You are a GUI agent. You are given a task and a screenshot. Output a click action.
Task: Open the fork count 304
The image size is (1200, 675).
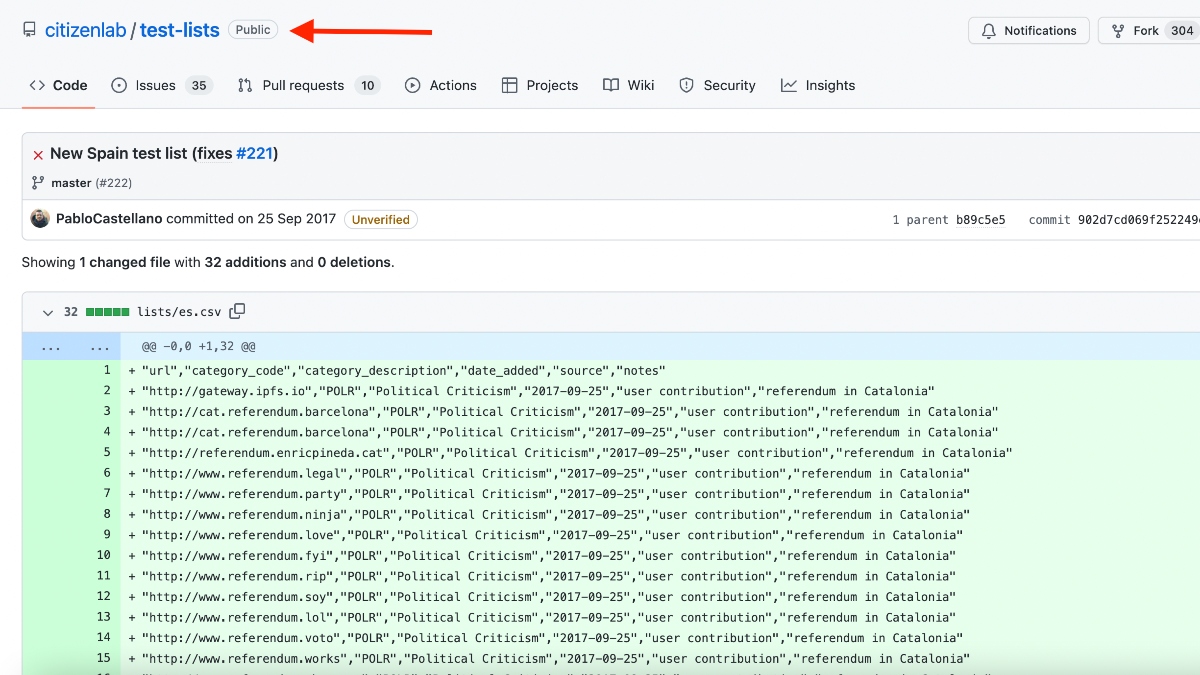1182,31
